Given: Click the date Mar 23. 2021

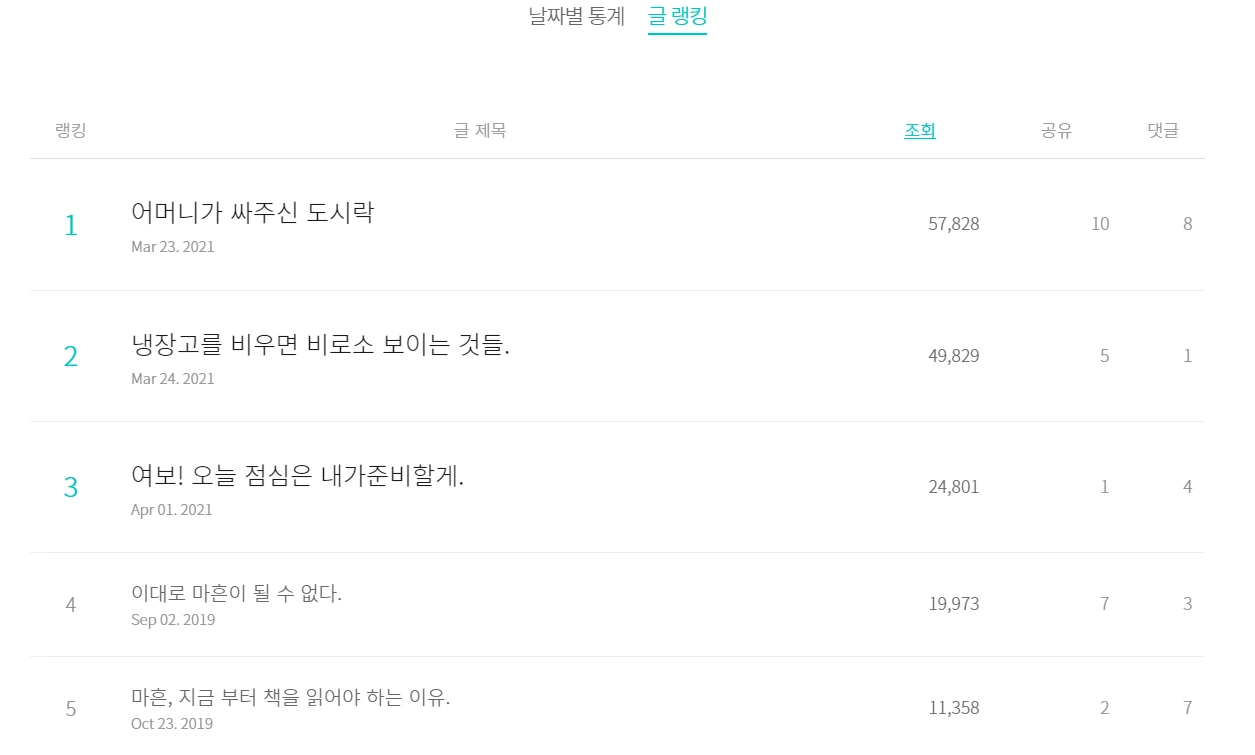Looking at the screenshot, I should pyautogui.click(x=172, y=247).
